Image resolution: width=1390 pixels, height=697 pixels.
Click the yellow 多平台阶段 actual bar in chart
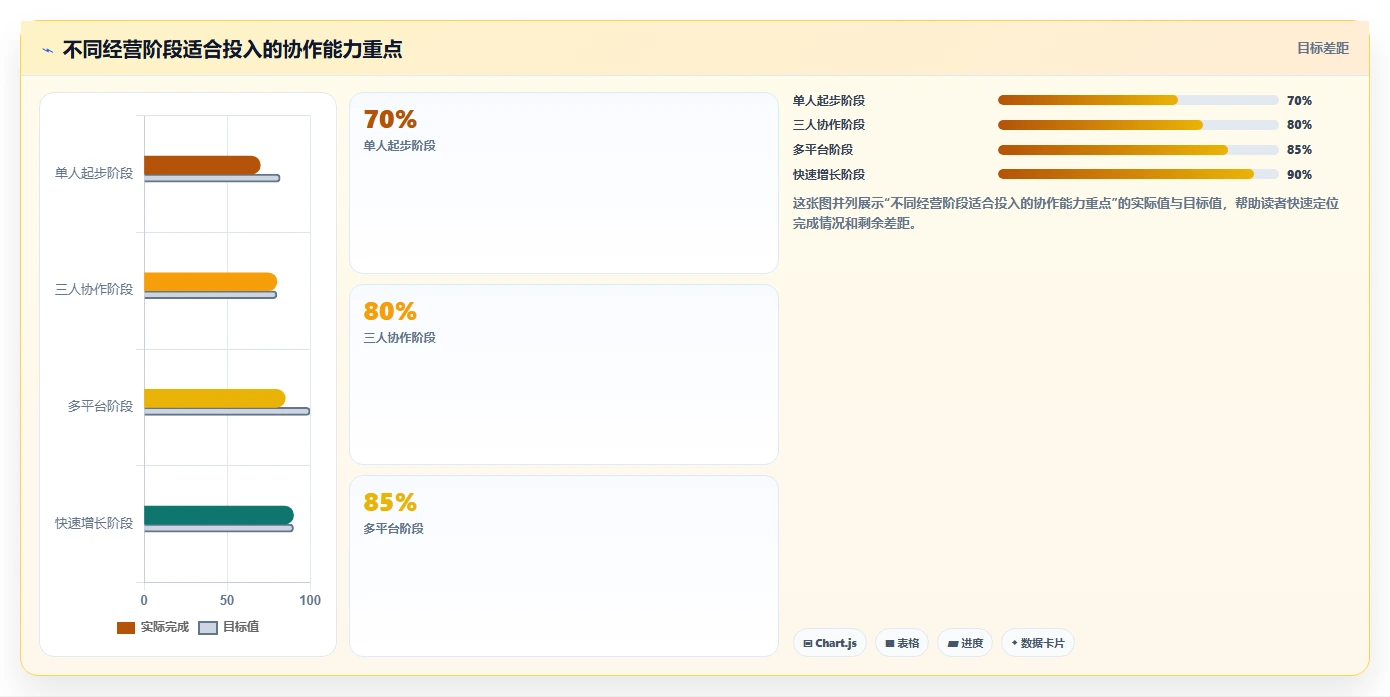(214, 398)
